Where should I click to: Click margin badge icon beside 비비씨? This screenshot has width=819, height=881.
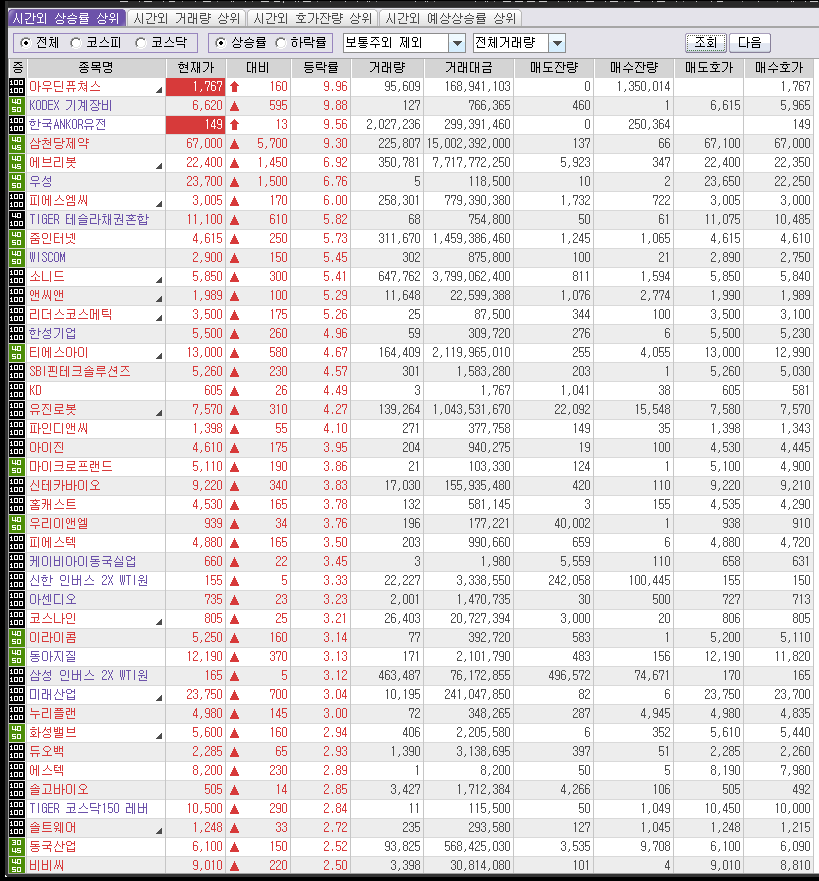coord(16,865)
